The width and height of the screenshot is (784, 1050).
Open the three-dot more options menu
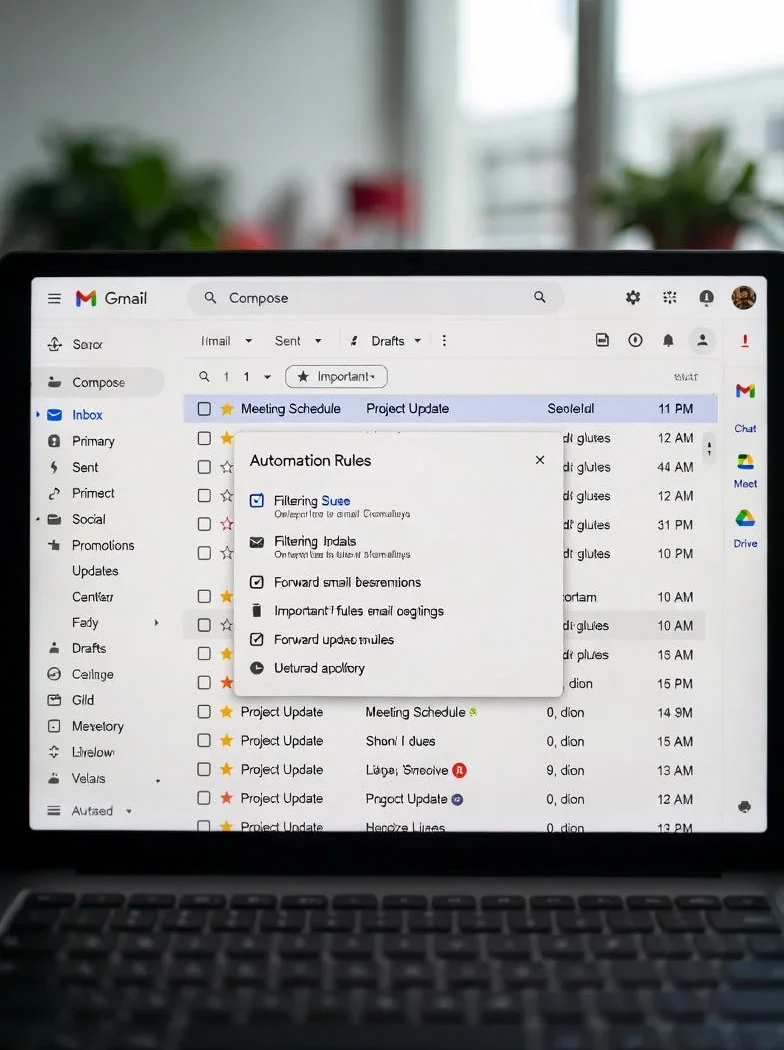click(x=444, y=341)
